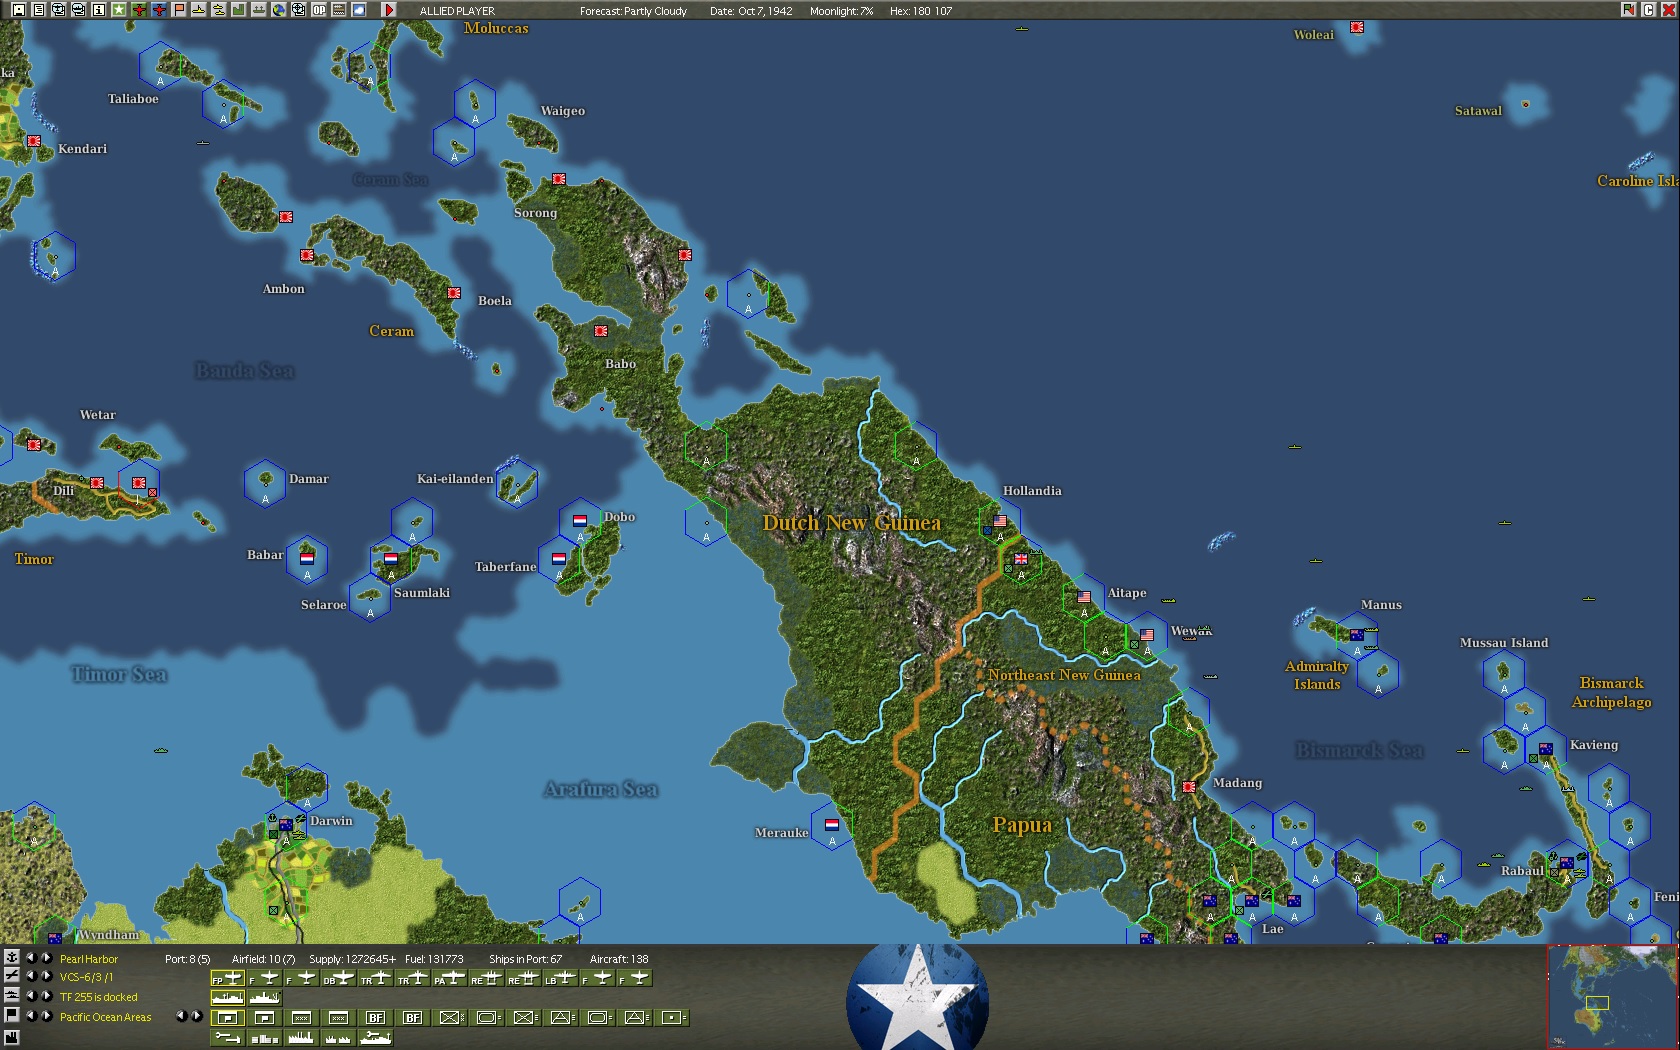Click the white star on green toolbar icon
The height and width of the screenshot is (1050, 1680).
pyautogui.click(x=119, y=10)
